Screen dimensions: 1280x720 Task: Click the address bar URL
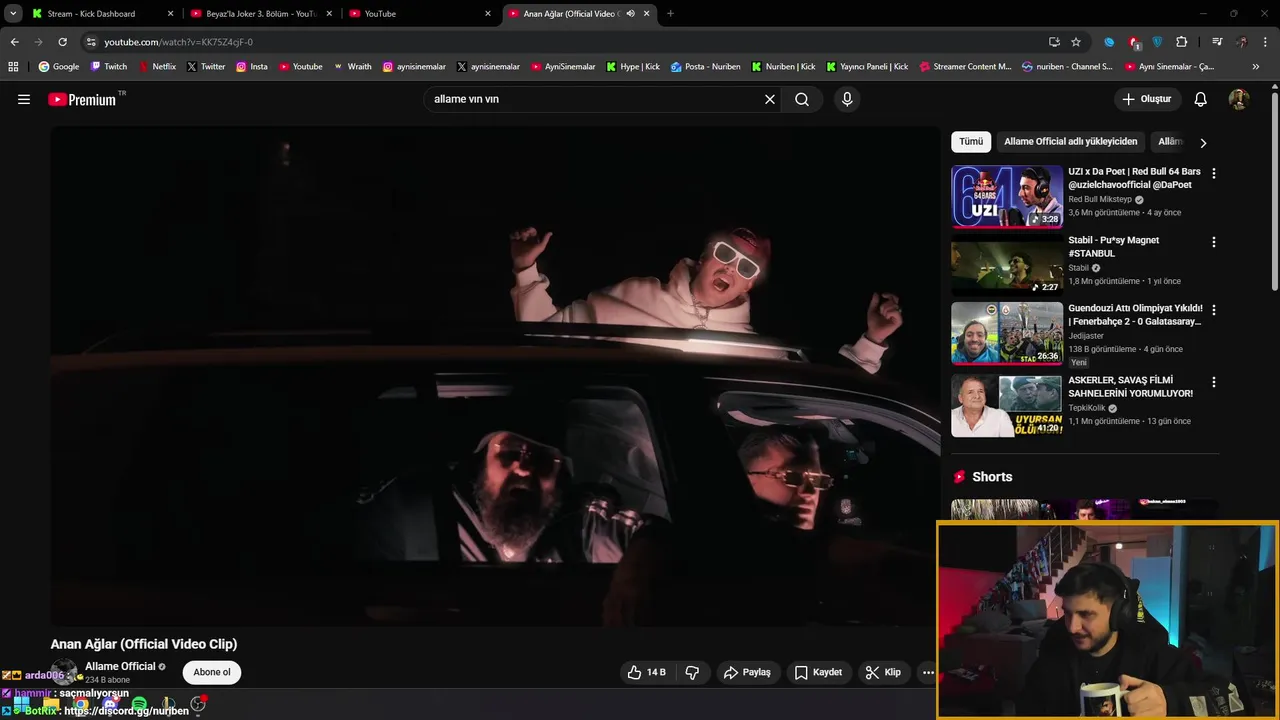[x=178, y=42]
